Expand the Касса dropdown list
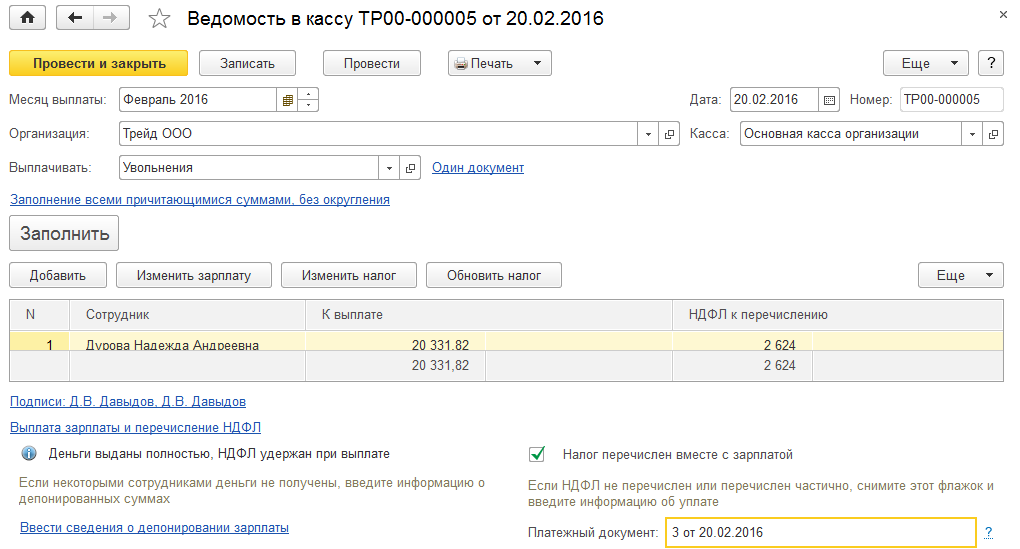1020x549 pixels. click(x=972, y=134)
